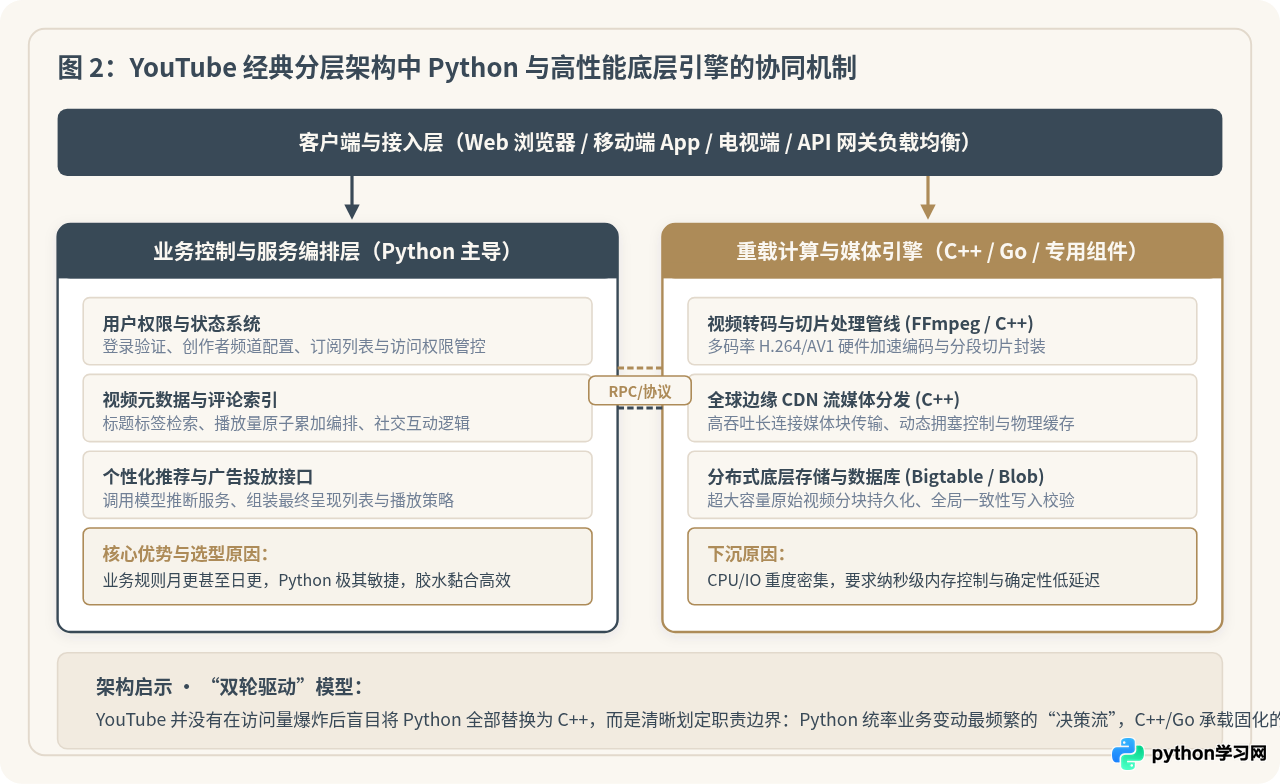Click the "业务规则月更甚至日更" sentence
This screenshot has width=1280, height=784.
coord(306,580)
